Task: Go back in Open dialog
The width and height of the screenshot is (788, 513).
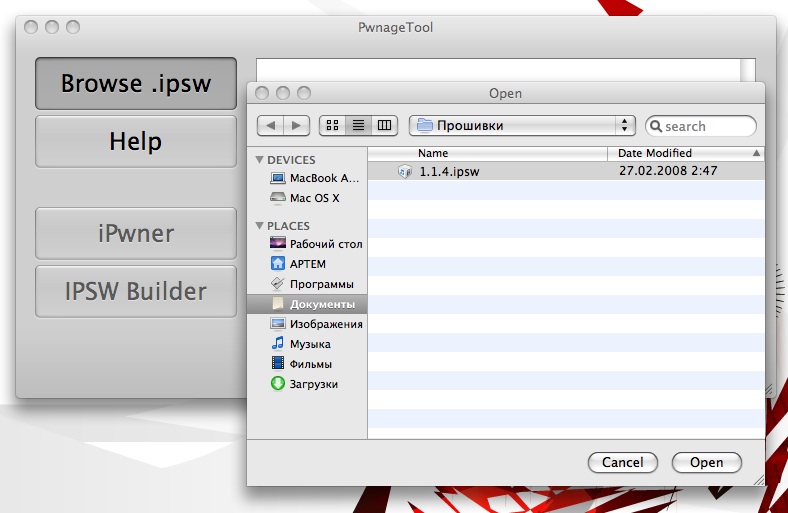Action: click(x=270, y=126)
